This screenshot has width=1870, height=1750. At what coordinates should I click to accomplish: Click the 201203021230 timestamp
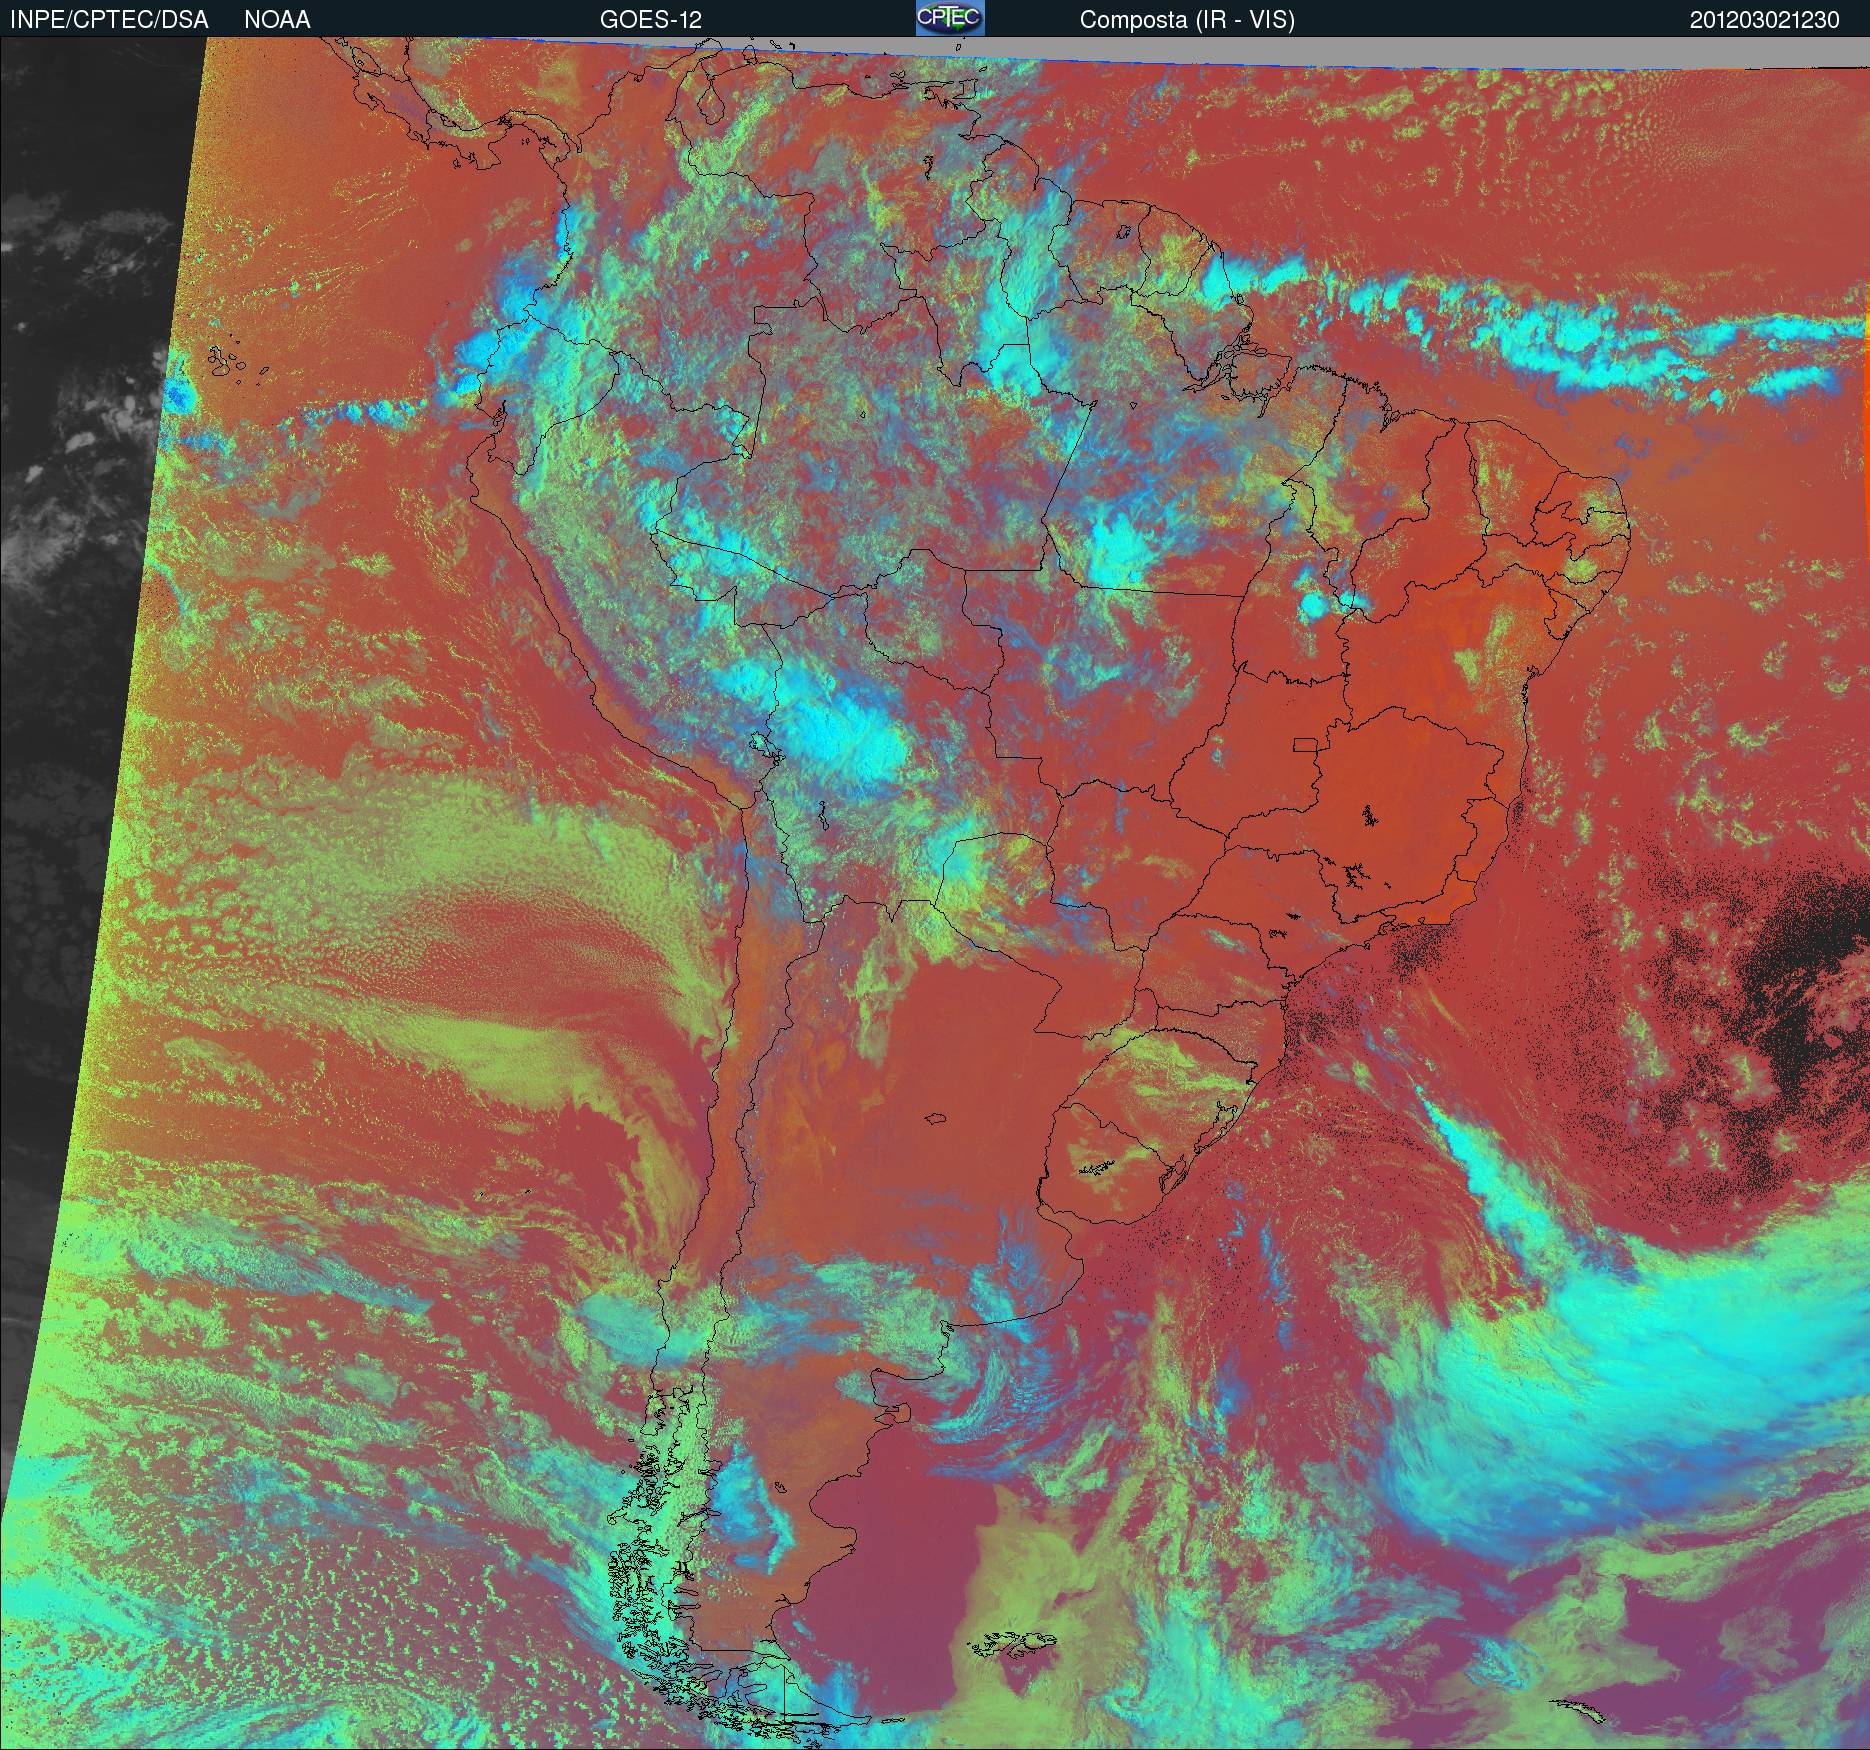1765,20
